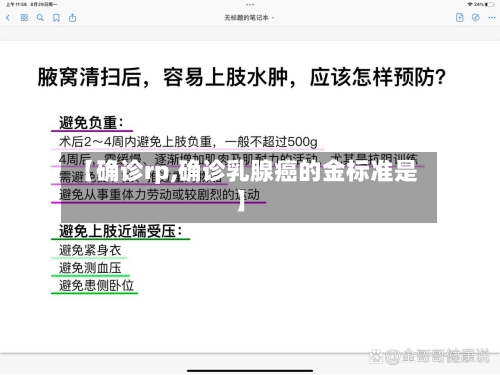Tap the home indicator bar
500x375 pixels.
(250, 370)
